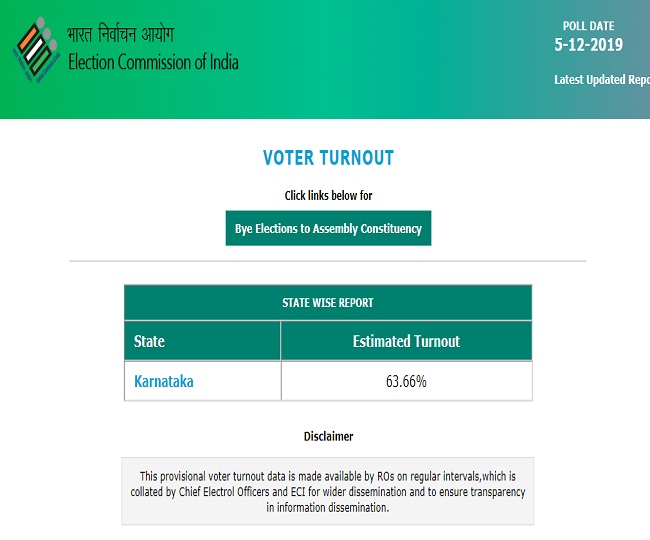650x540 pixels.
Task: Click the 63.66% turnout value cell
Action: [x=406, y=381]
